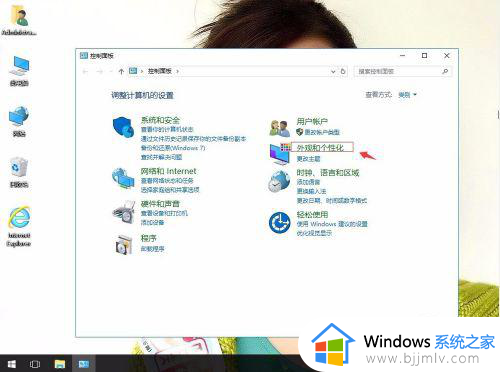Open the 时钟、语言和区域 category link
The width and height of the screenshot is (500, 372).
point(328,173)
